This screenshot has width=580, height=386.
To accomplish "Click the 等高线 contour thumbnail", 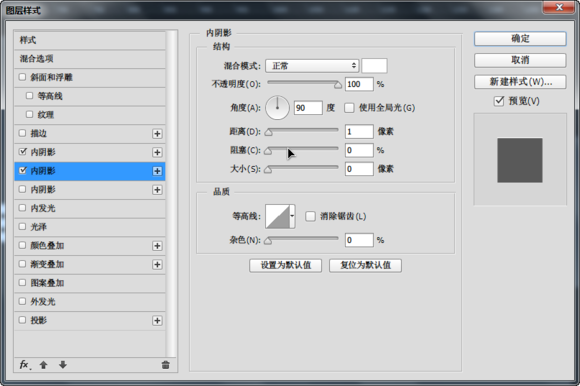I will tap(277, 216).
